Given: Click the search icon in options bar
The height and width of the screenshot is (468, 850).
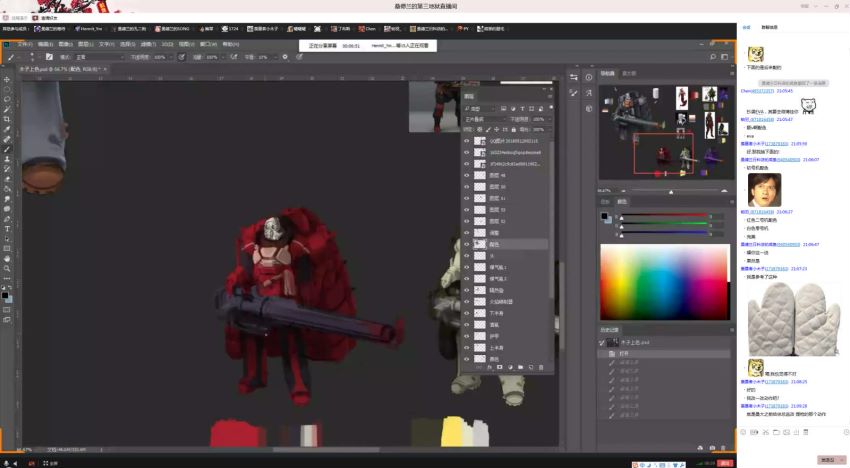Looking at the screenshot, I should point(713,56).
